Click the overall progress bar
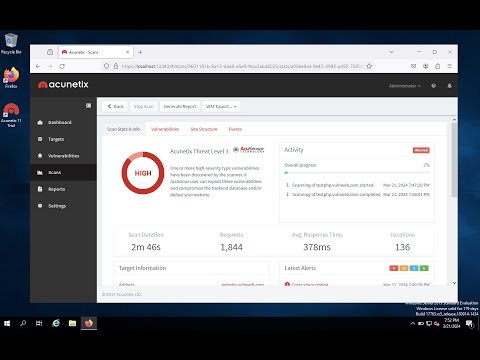The width and height of the screenshot is (480, 360). 357,173
